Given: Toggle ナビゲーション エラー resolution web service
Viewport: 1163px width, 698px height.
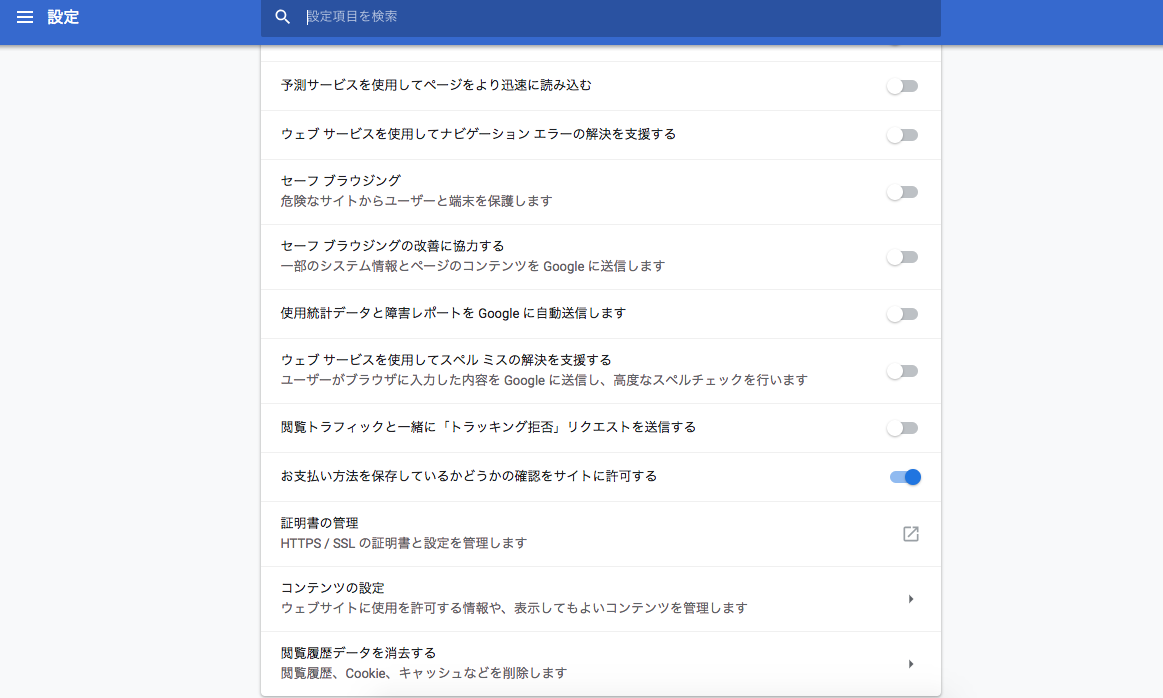Looking at the screenshot, I should [x=902, y=135].
